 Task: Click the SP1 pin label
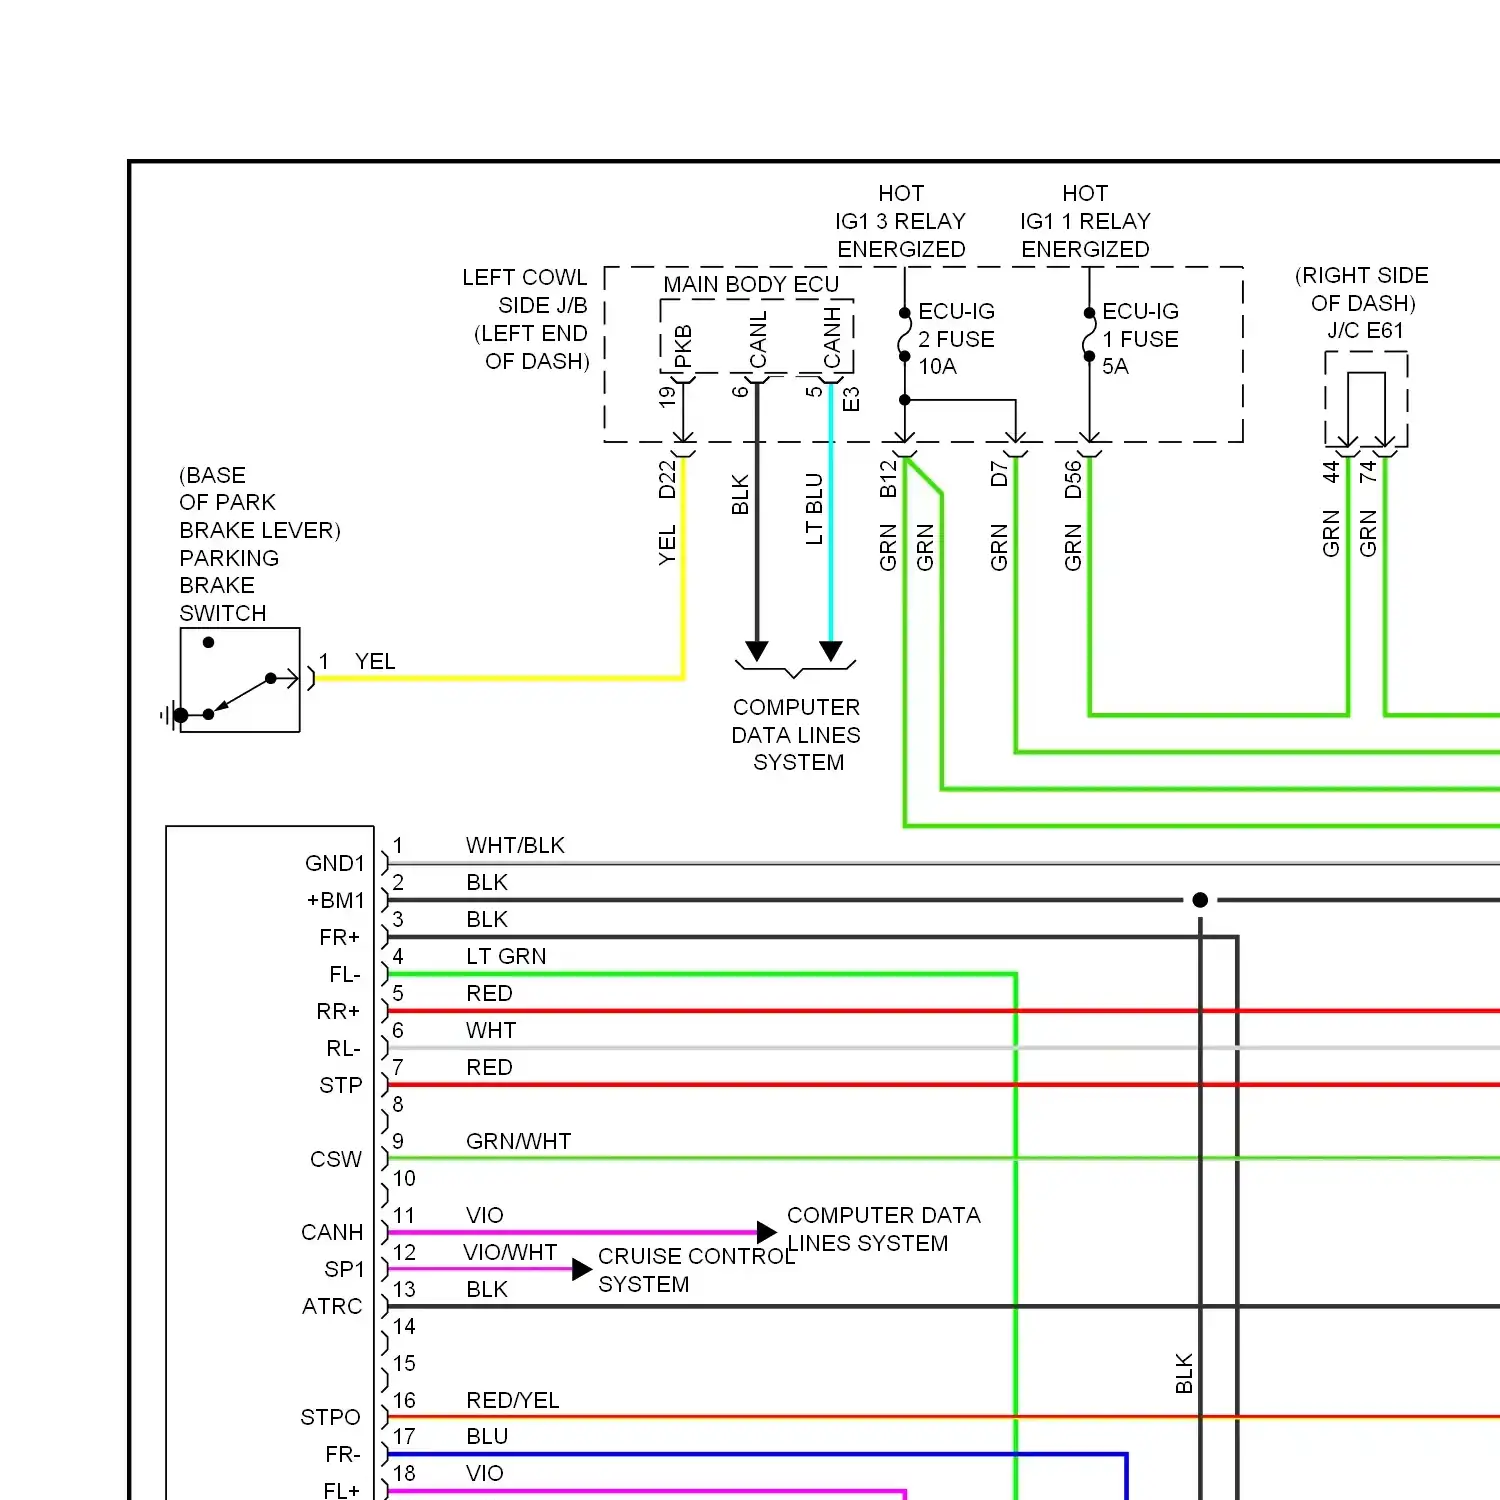coord(344,1269)
